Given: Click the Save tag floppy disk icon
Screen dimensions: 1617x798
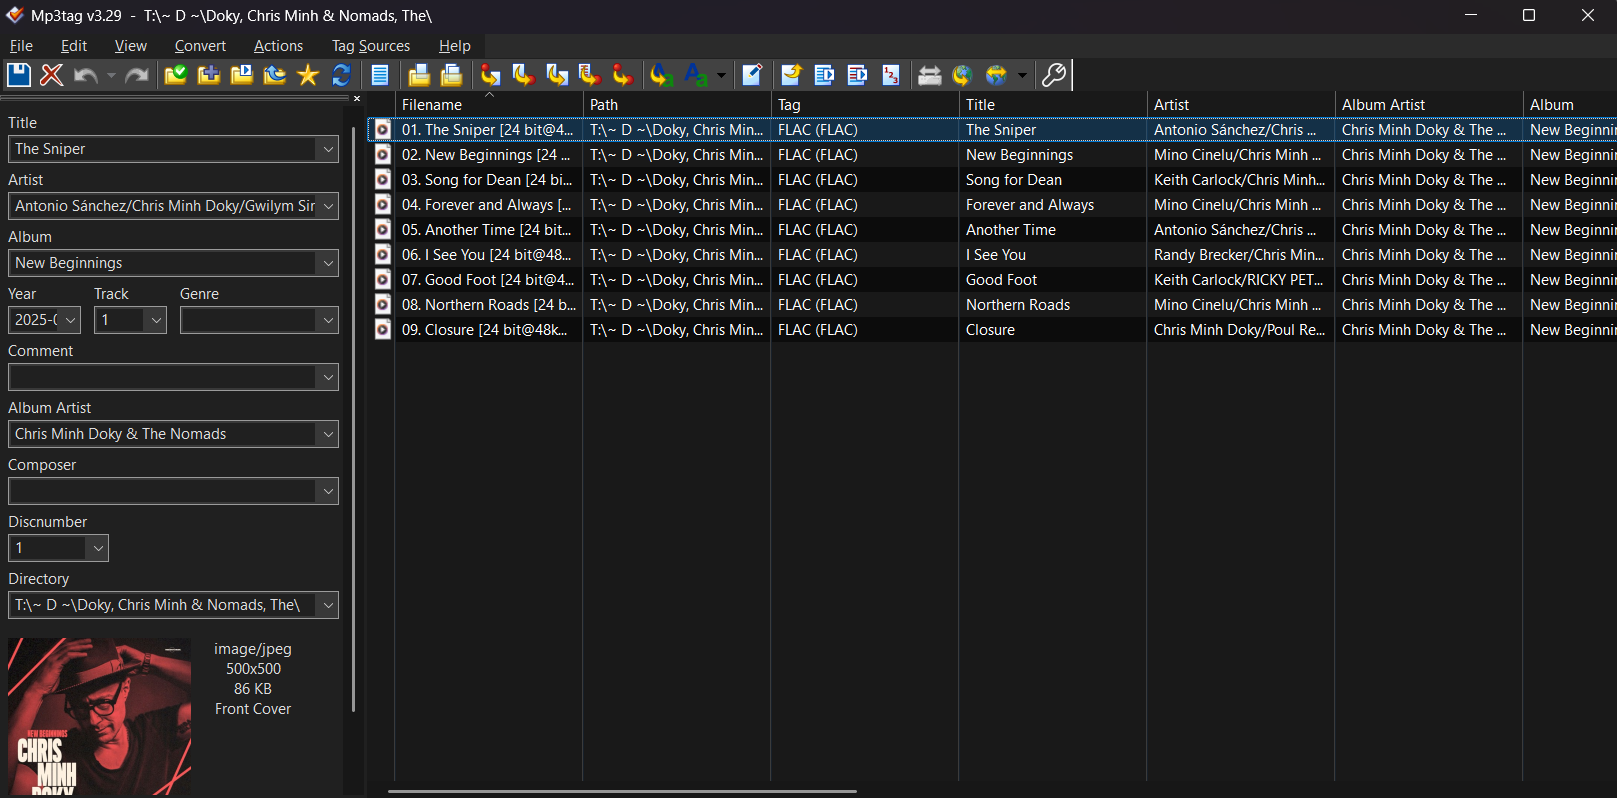Looking at the screenshot, I should tap(19, 75).
